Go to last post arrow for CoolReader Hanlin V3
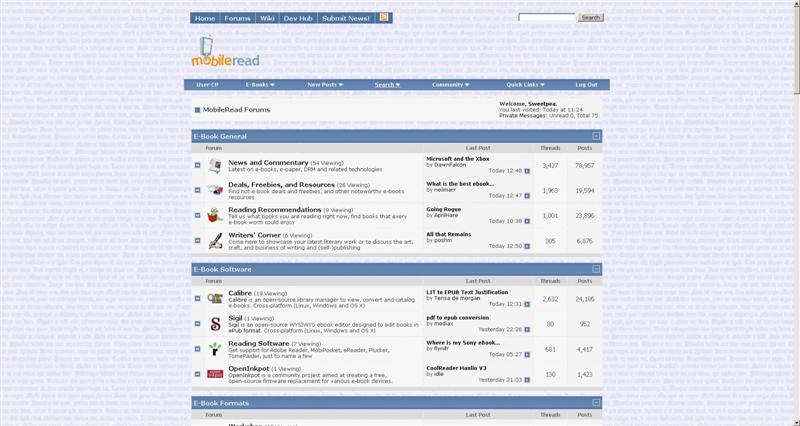This screenshot has height=426, width=800. tap(527, 380)
